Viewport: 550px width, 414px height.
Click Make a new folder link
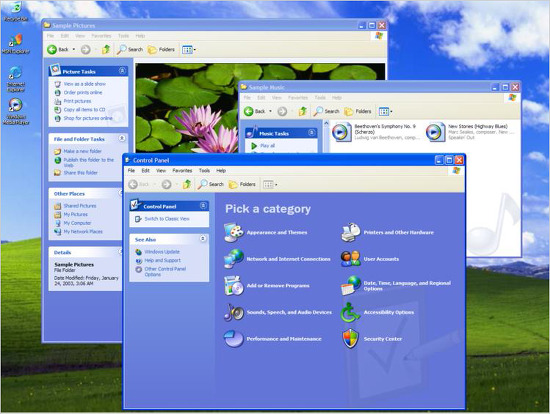coord(82,151)
